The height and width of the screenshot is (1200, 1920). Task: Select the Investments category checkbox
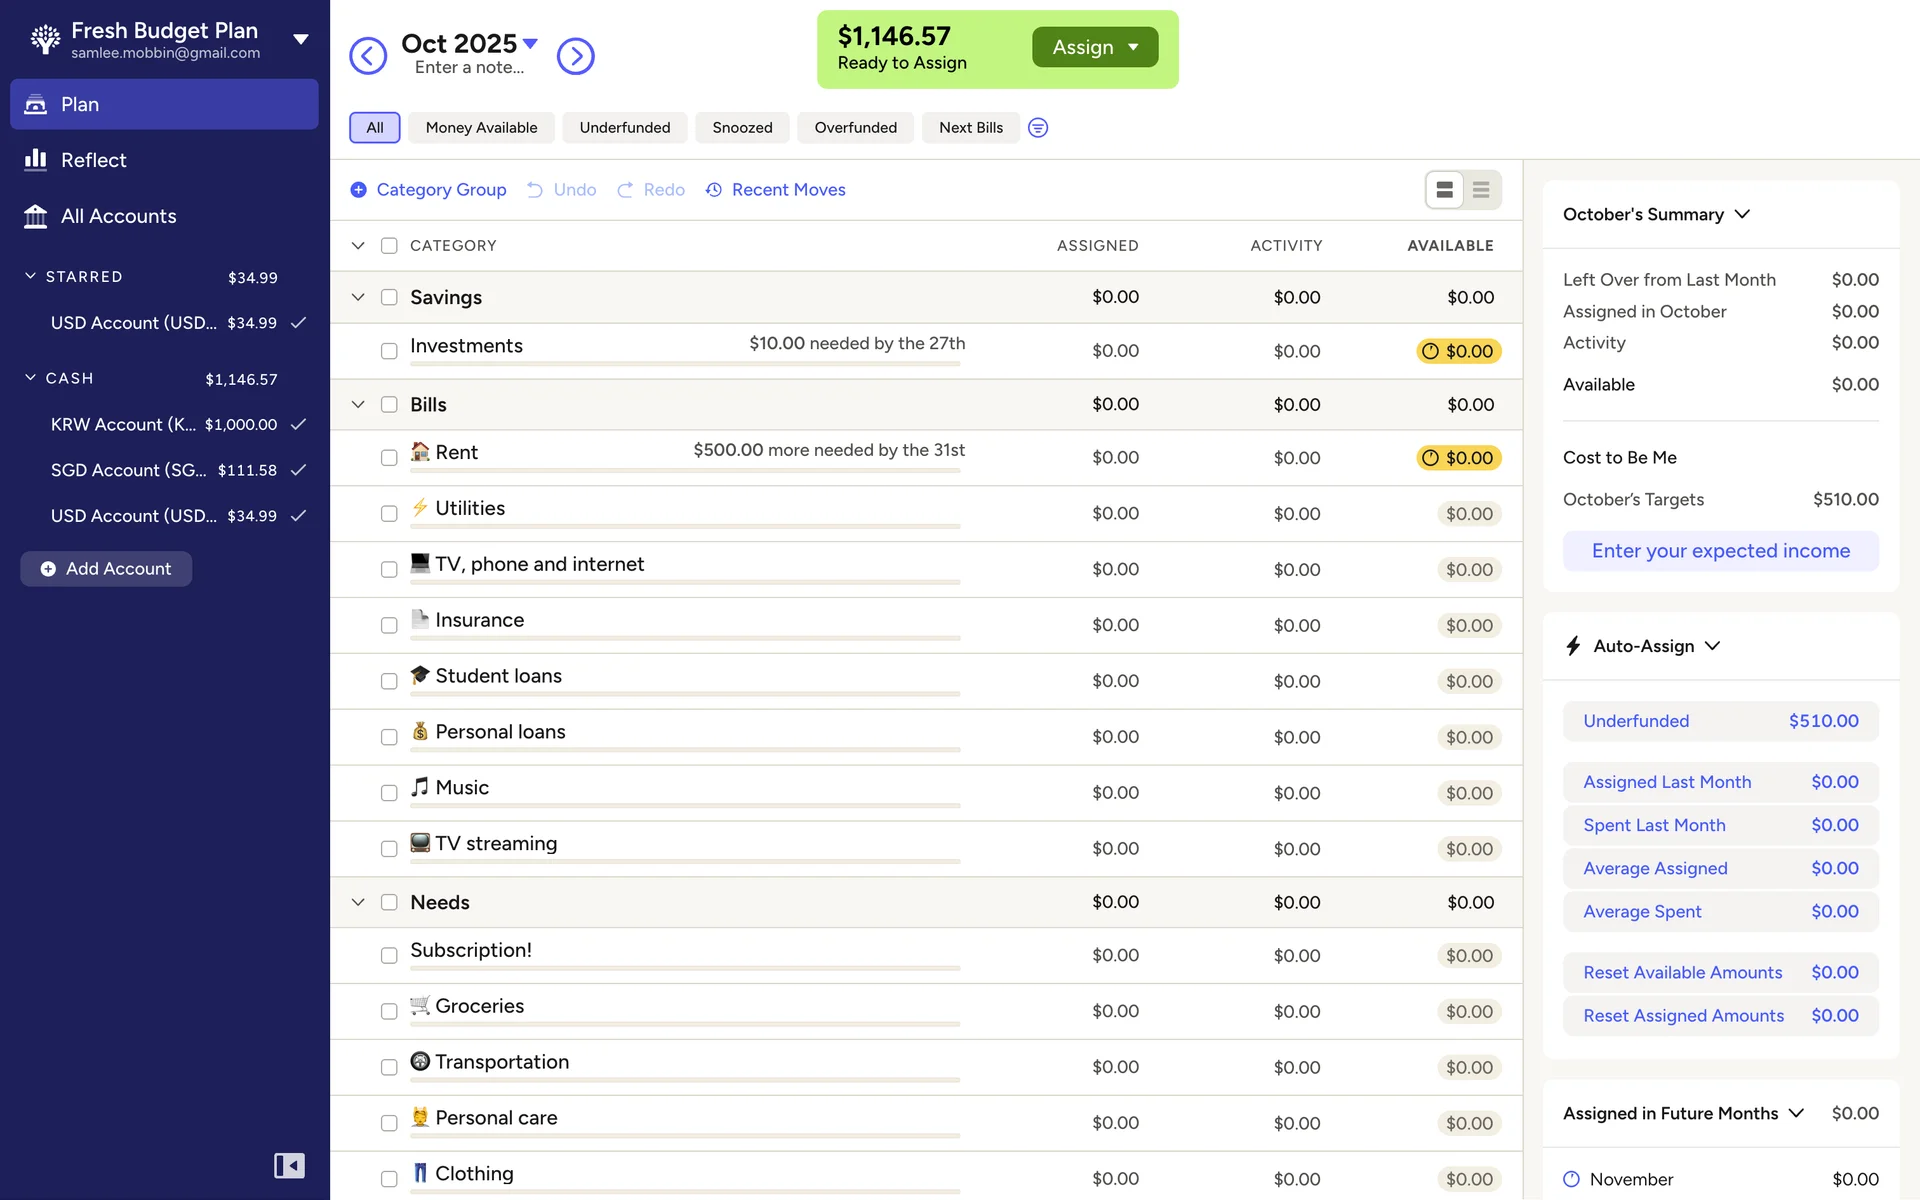click(x=389, y=351)
